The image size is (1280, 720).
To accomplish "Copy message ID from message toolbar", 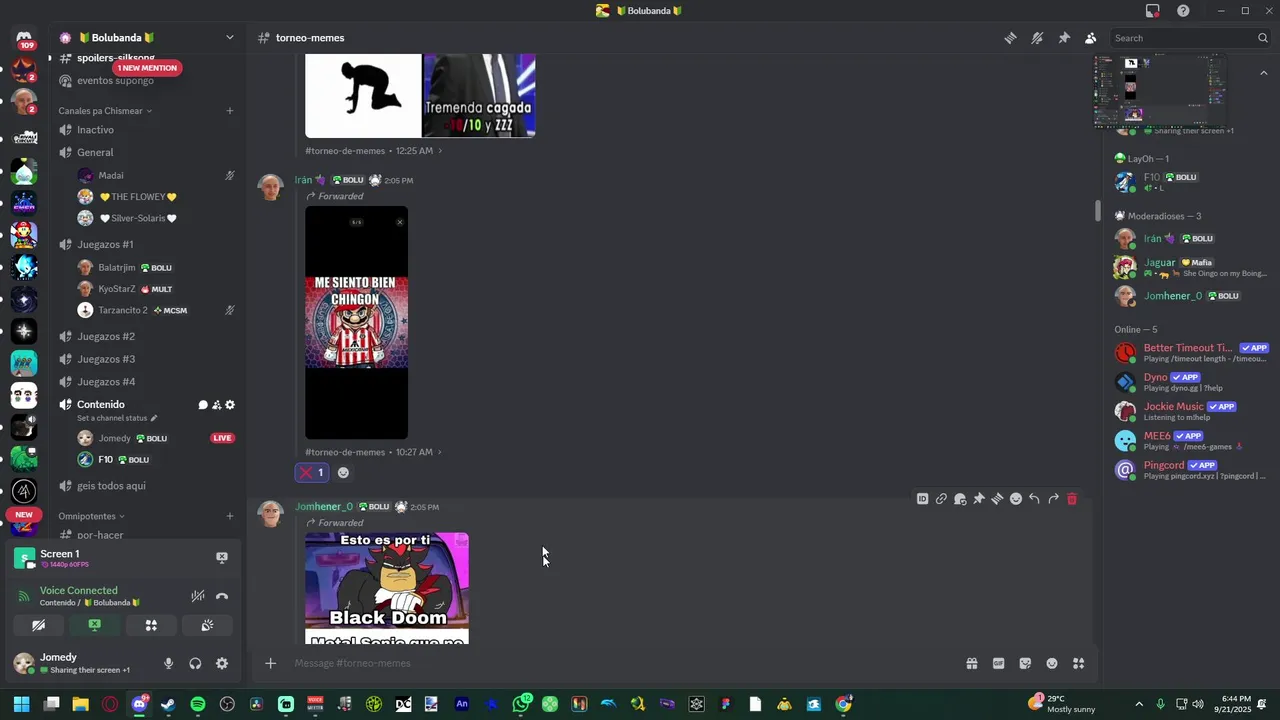I will click(x=922, y=499).
